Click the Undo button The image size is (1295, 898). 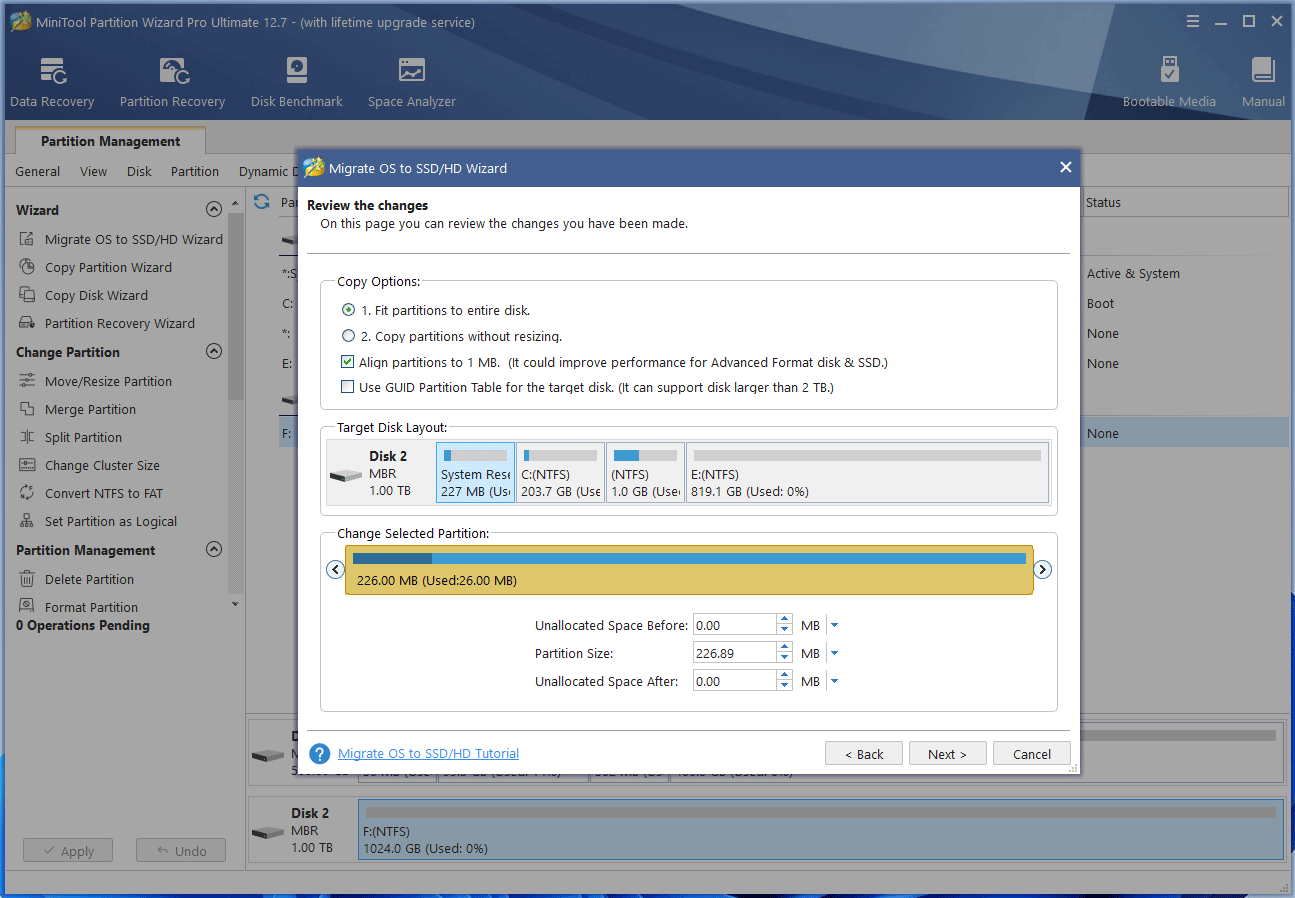click(x=181, y=851)
